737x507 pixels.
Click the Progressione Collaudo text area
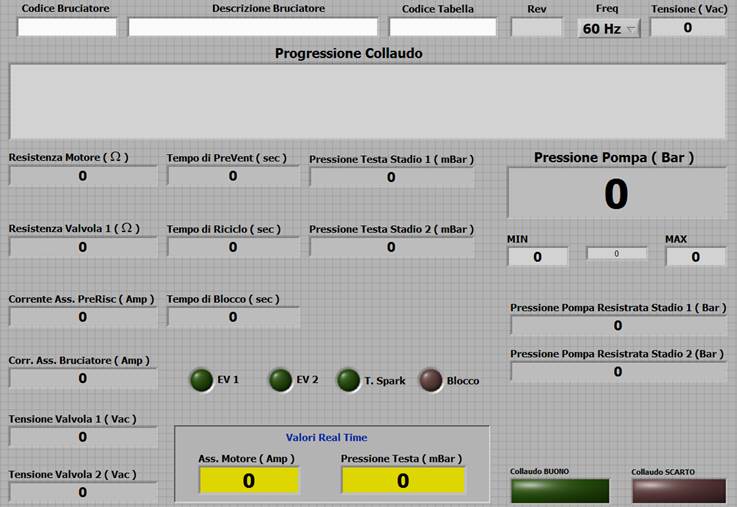tap(367, 101)
